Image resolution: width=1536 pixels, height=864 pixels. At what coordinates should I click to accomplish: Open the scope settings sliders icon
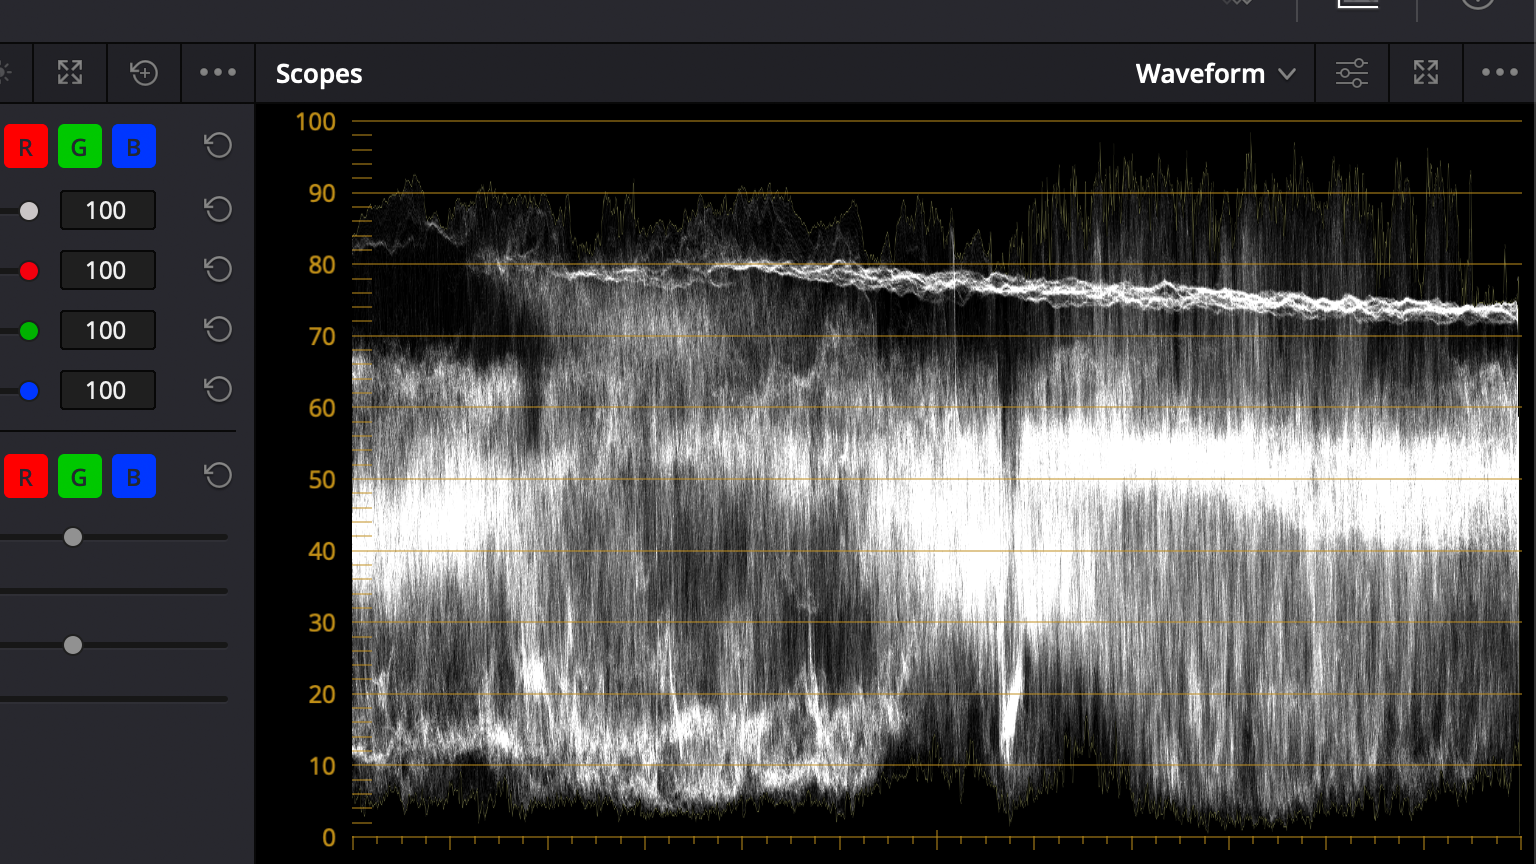1352,73
